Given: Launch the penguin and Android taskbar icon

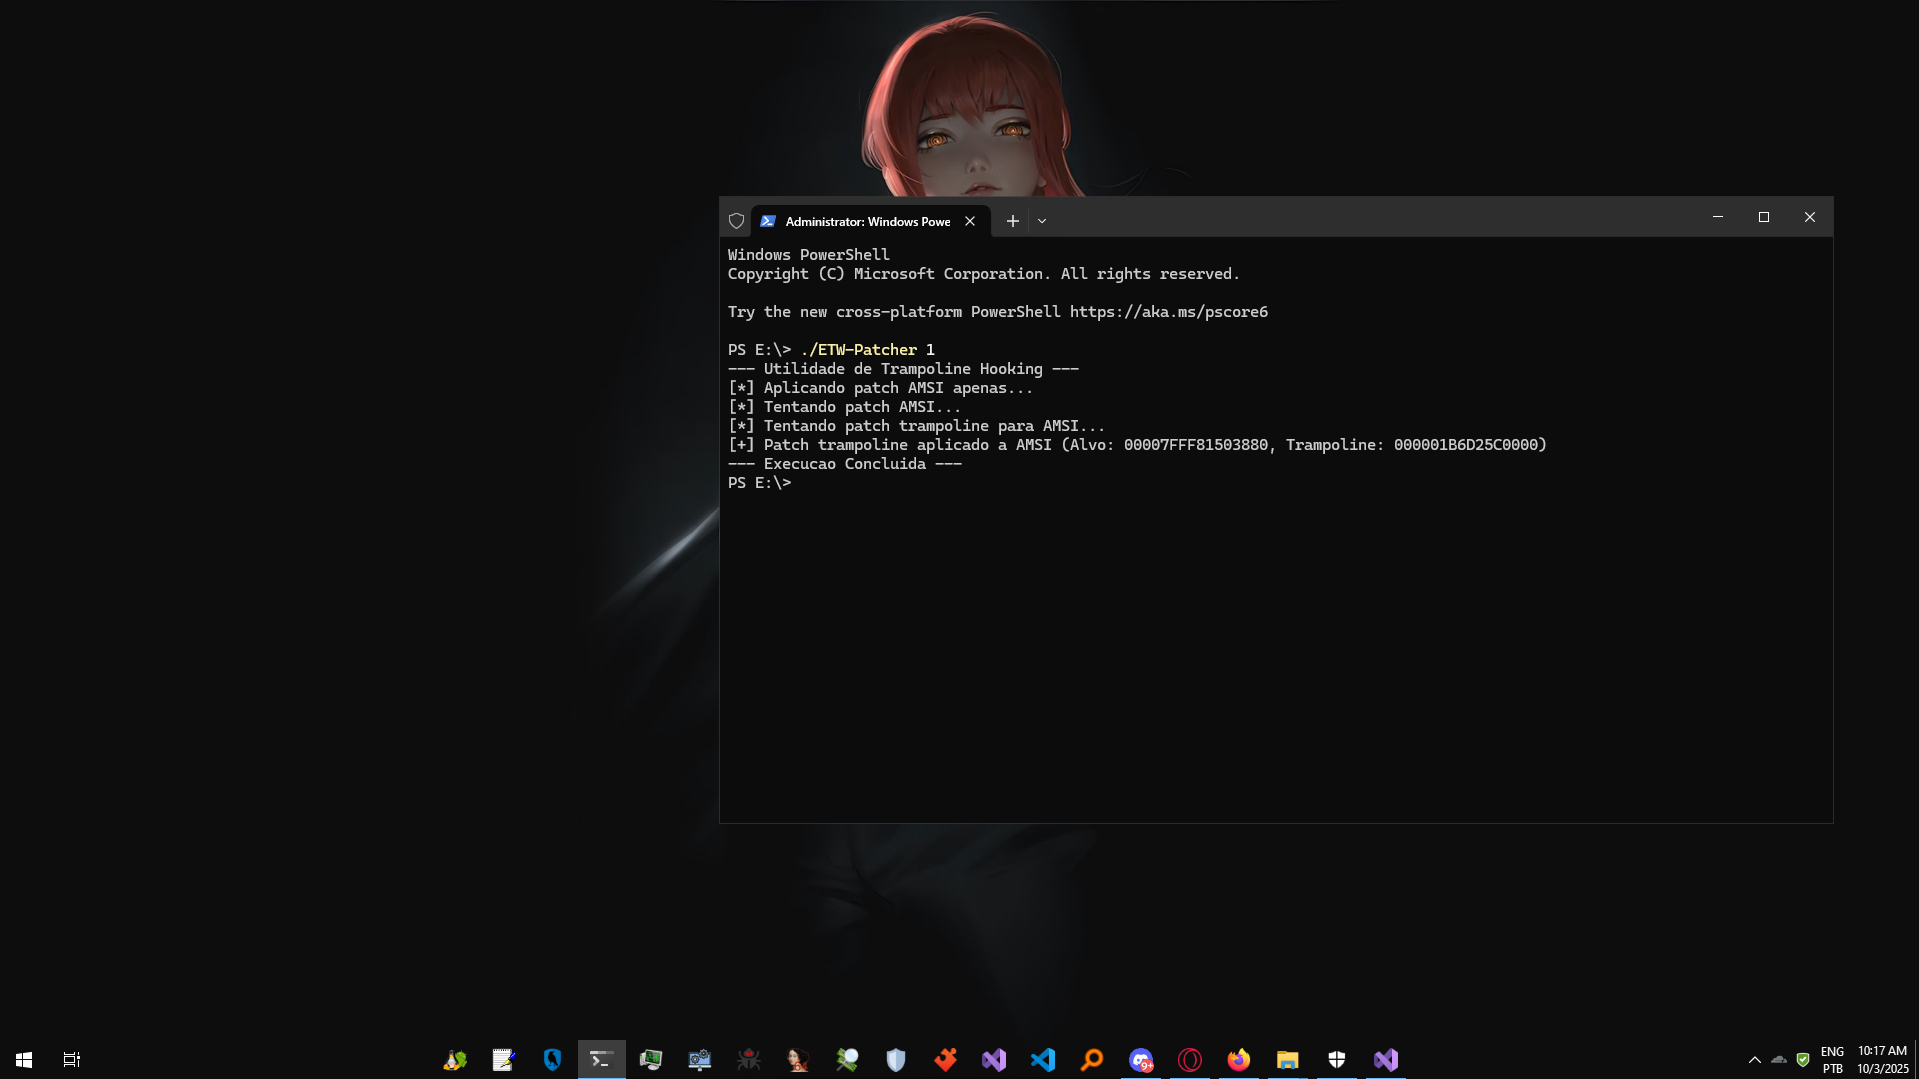Looking at the screenshot, I should coord(455,1060).
